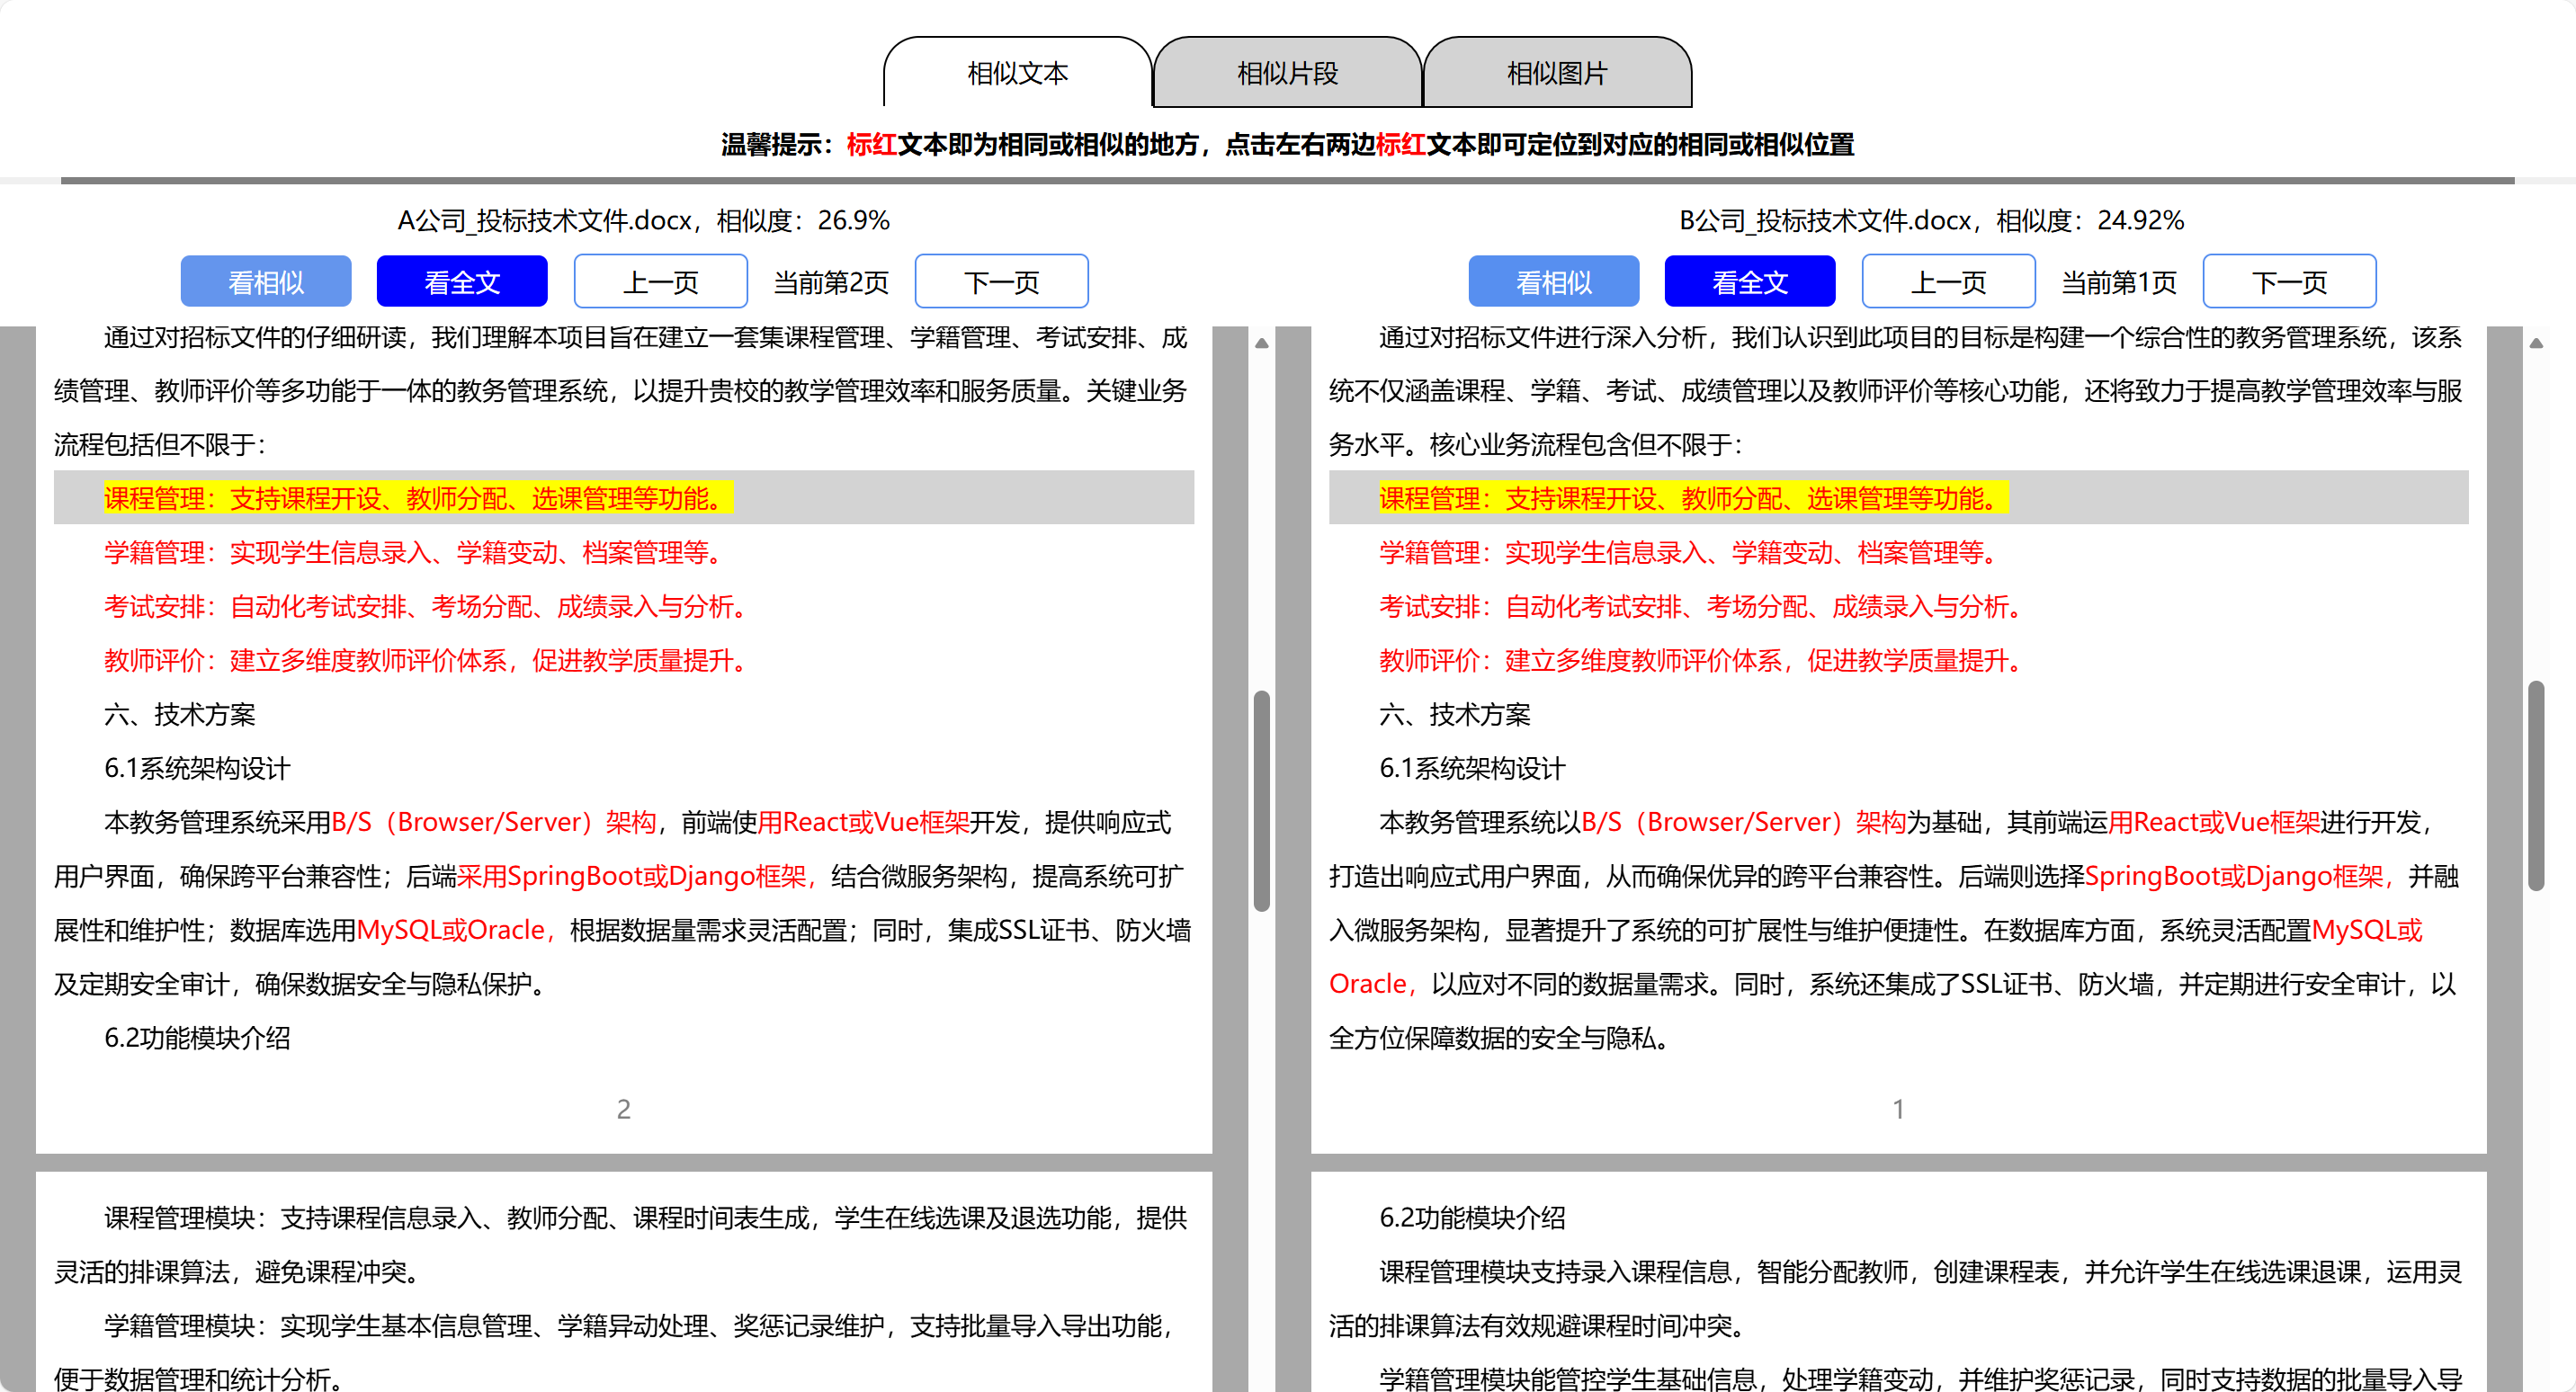Go to previous page of B公司 document
2576x1392 pixels.
tap(1948, 282)
